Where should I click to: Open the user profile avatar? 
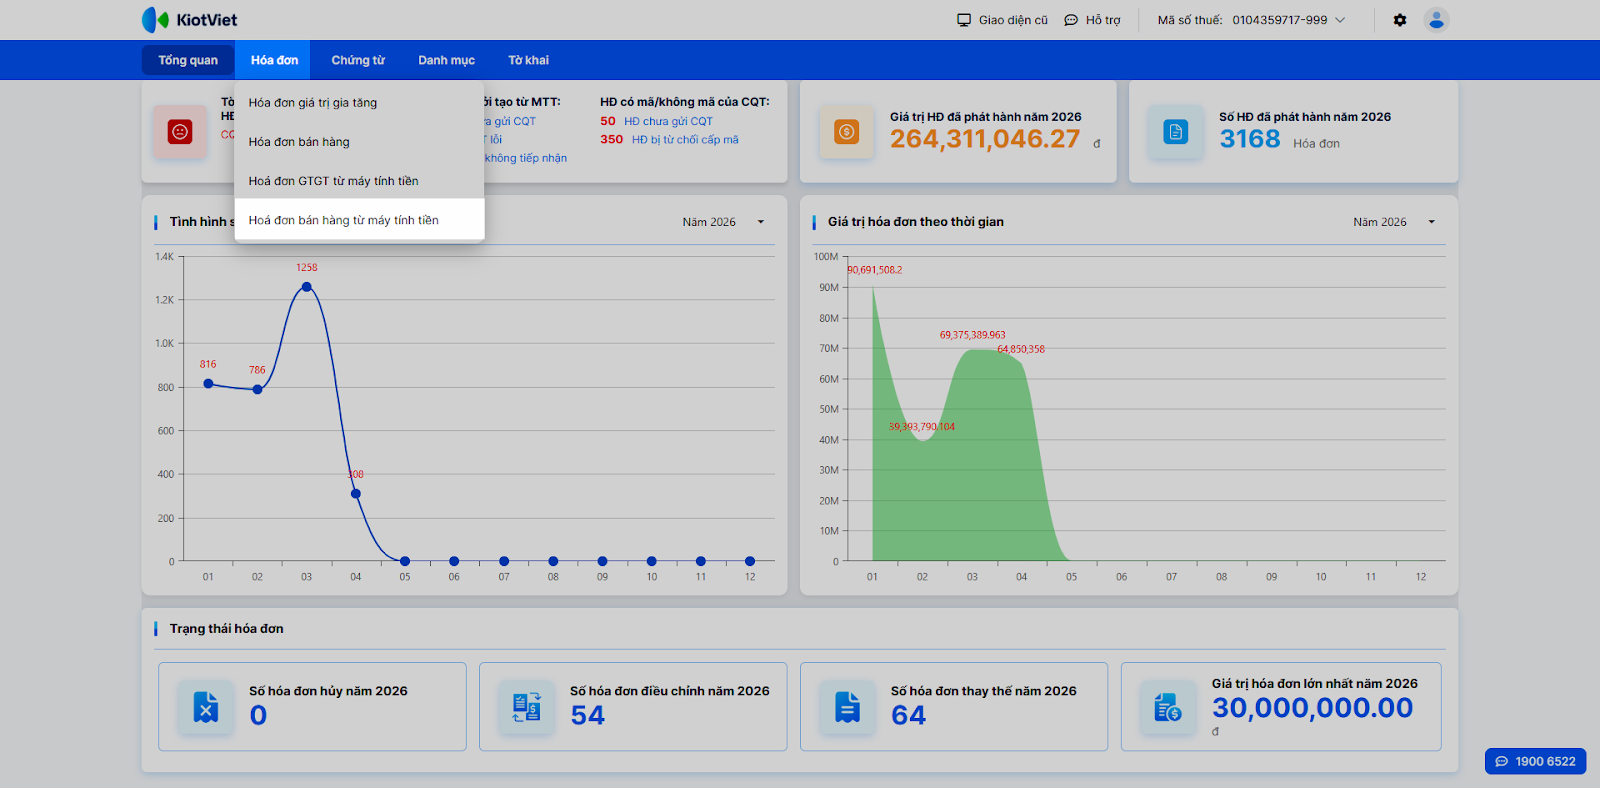[1436, 20]
